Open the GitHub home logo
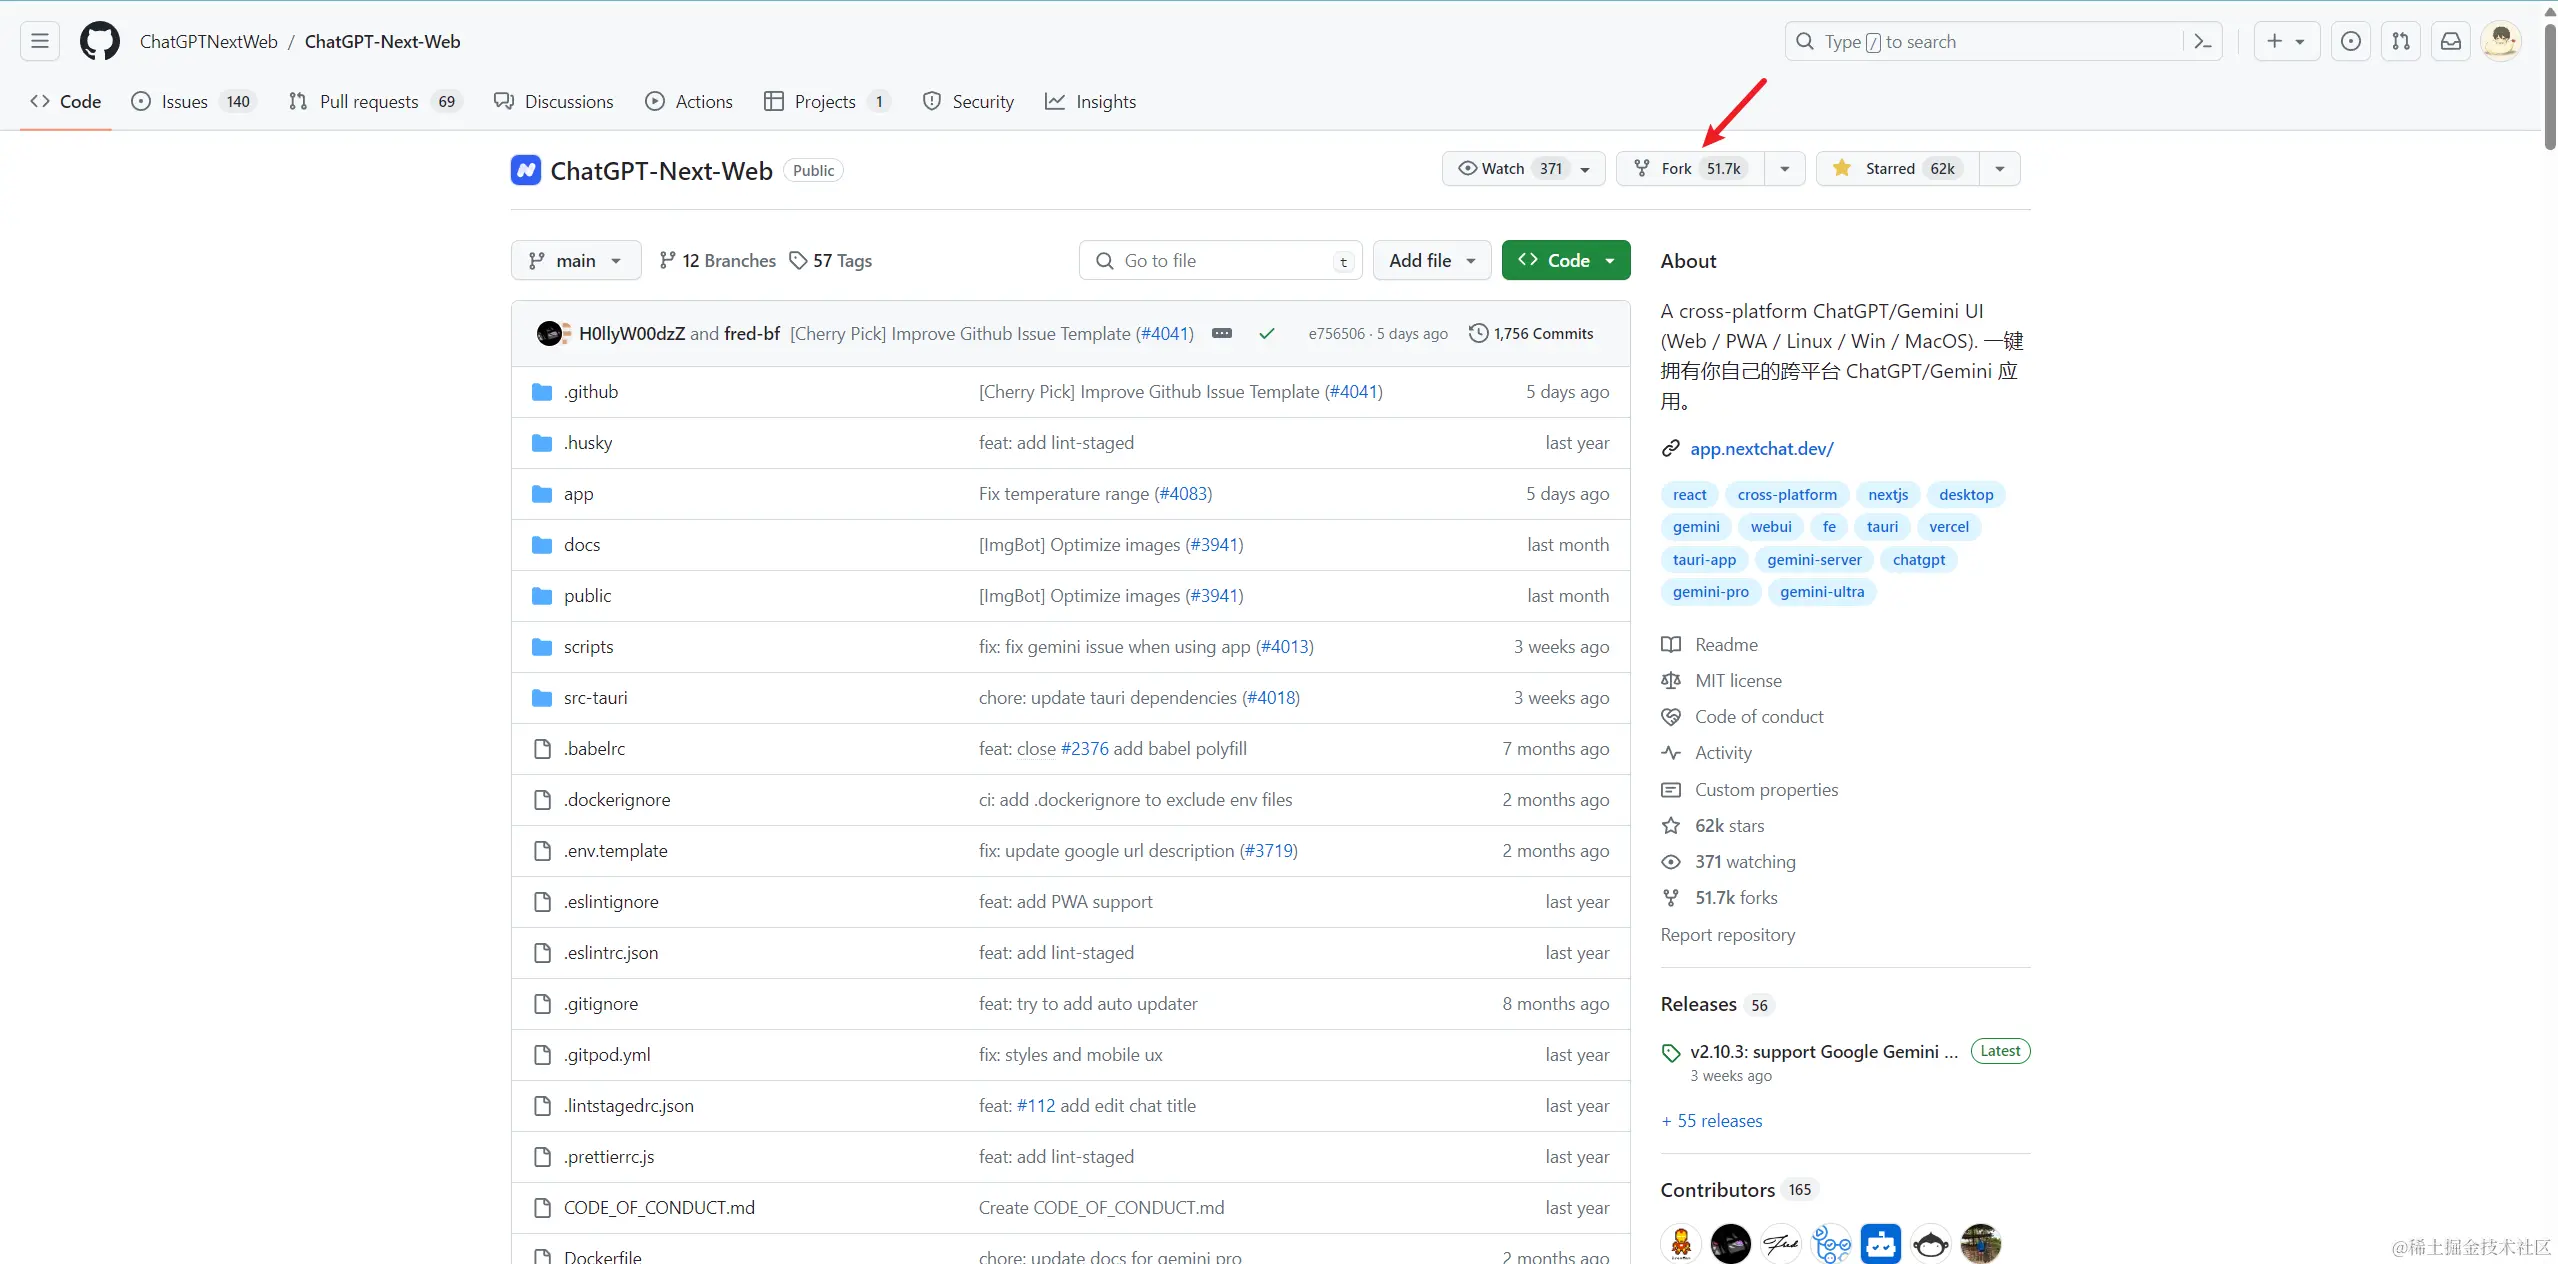This screenshot has width=2558, height=1264. click(99, 41)
